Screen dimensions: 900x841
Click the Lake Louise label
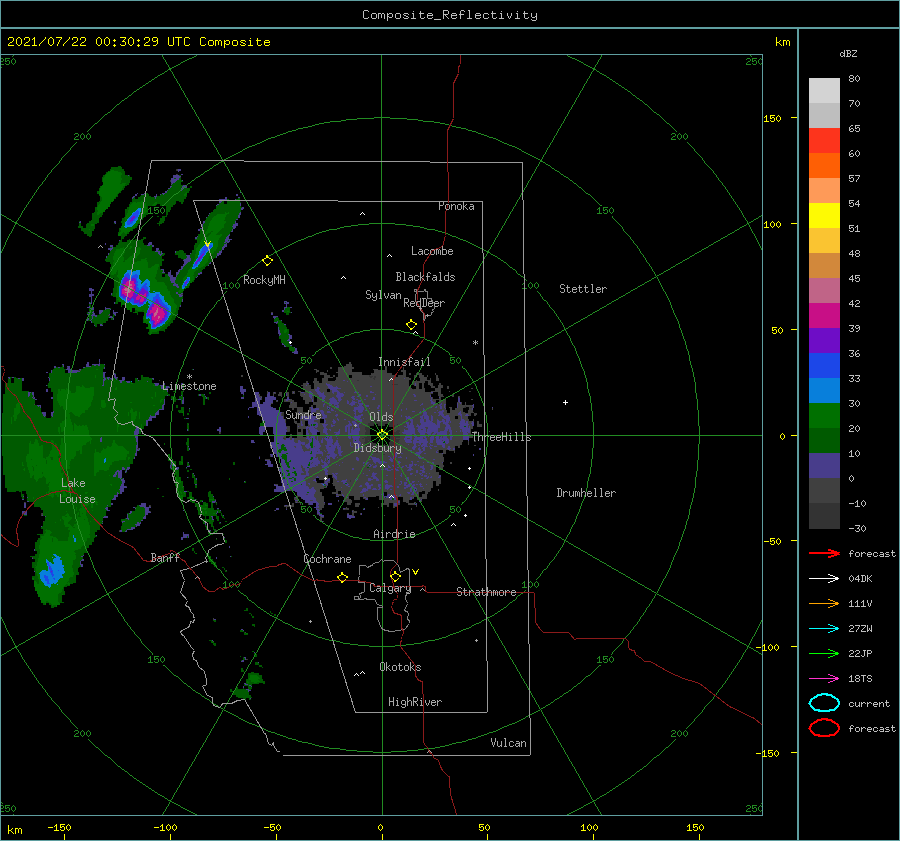click(77, 491)
